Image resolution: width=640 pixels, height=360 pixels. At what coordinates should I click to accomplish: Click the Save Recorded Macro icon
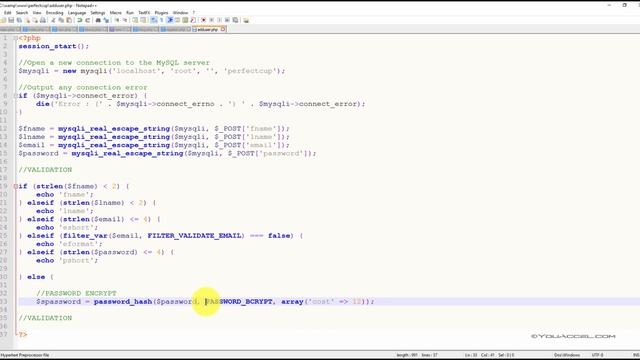coord(236,20)
